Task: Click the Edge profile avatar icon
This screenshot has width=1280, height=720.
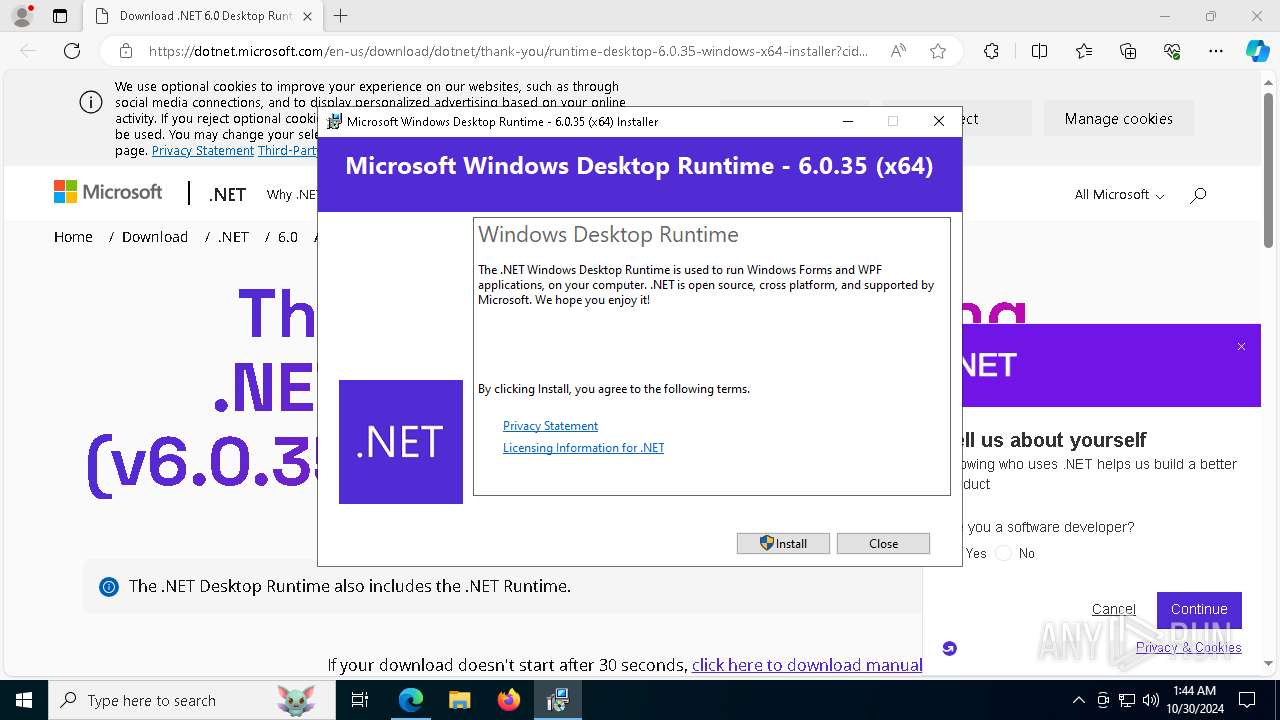Action: pos(22,16)
